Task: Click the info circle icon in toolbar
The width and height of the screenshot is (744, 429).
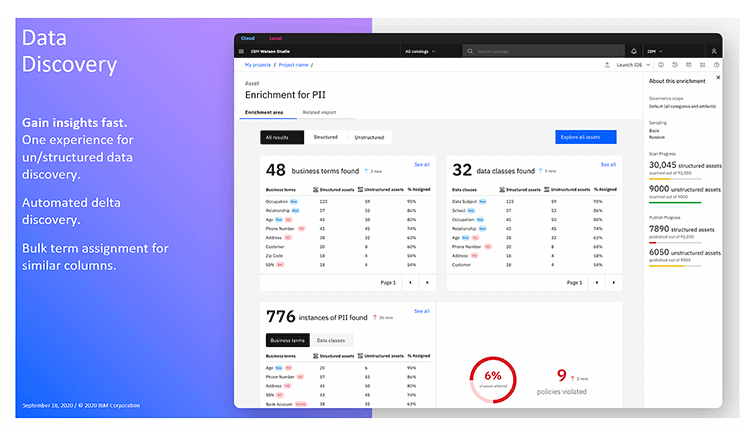Action: (660, 65)
